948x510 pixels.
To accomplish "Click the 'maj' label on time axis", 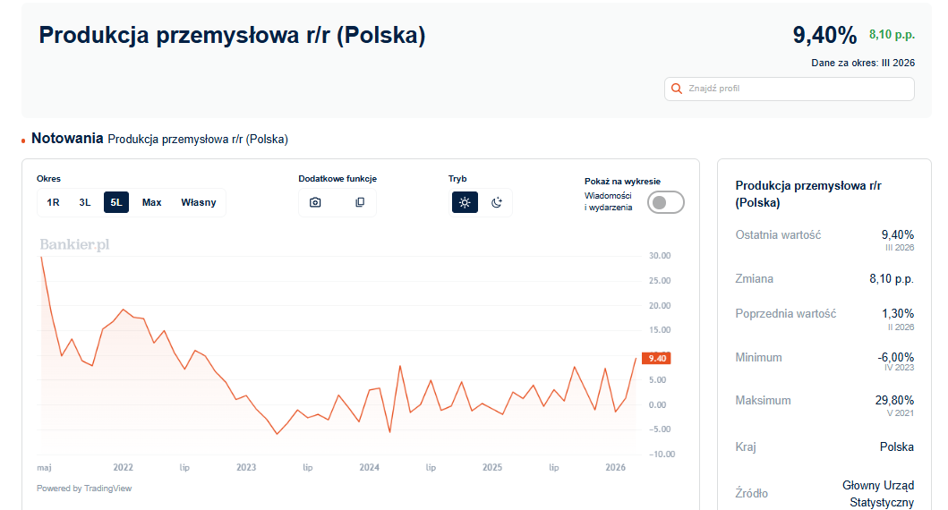I will tap(44, 468).
